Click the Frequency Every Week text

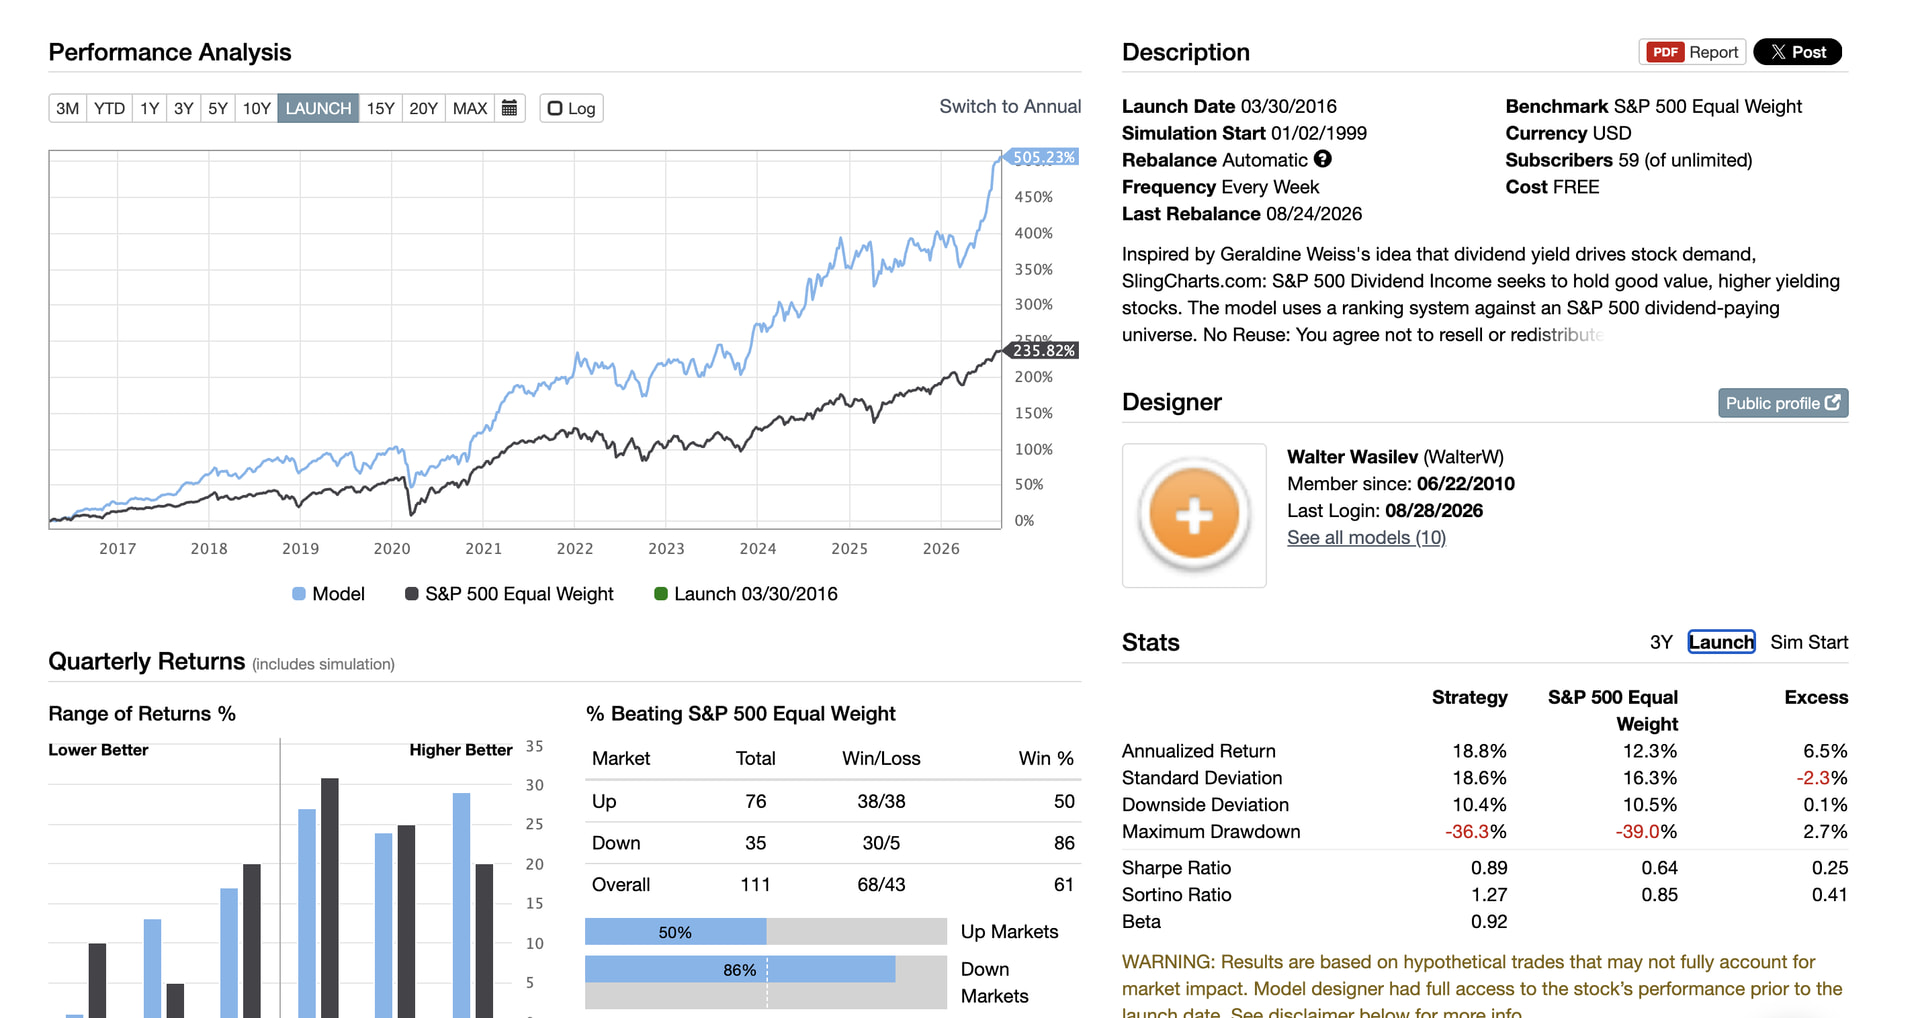coord(1220,187)
